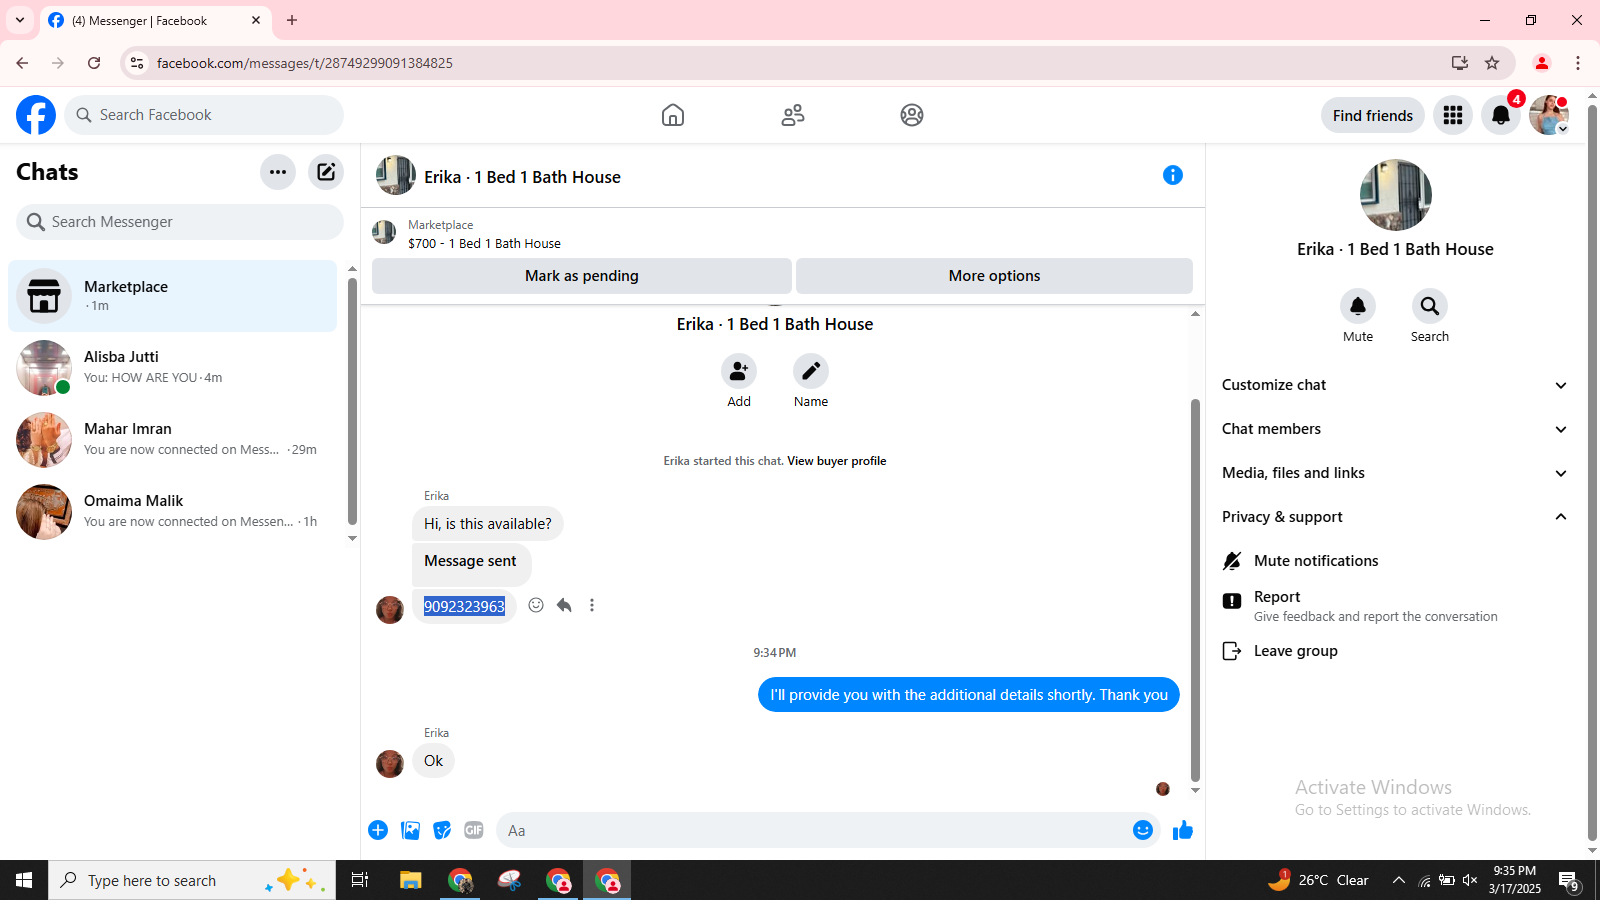Screen dimensions: 1600x900
Task: Expand Customize chat section
Action: click(x=1395, y=385)
